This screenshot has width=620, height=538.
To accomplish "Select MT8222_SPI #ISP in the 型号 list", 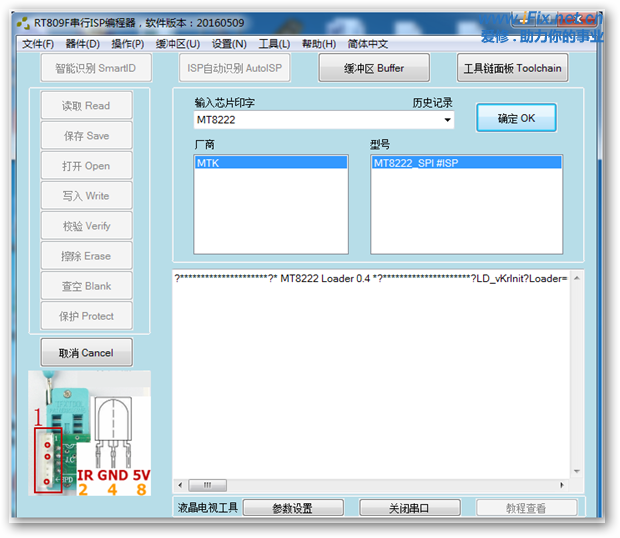I will [x=466, y=162].
